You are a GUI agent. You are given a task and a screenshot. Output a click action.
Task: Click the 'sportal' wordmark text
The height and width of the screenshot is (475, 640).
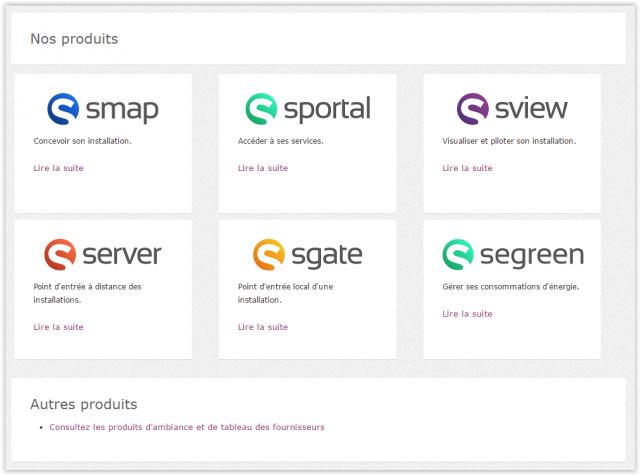tap(327, 109)
